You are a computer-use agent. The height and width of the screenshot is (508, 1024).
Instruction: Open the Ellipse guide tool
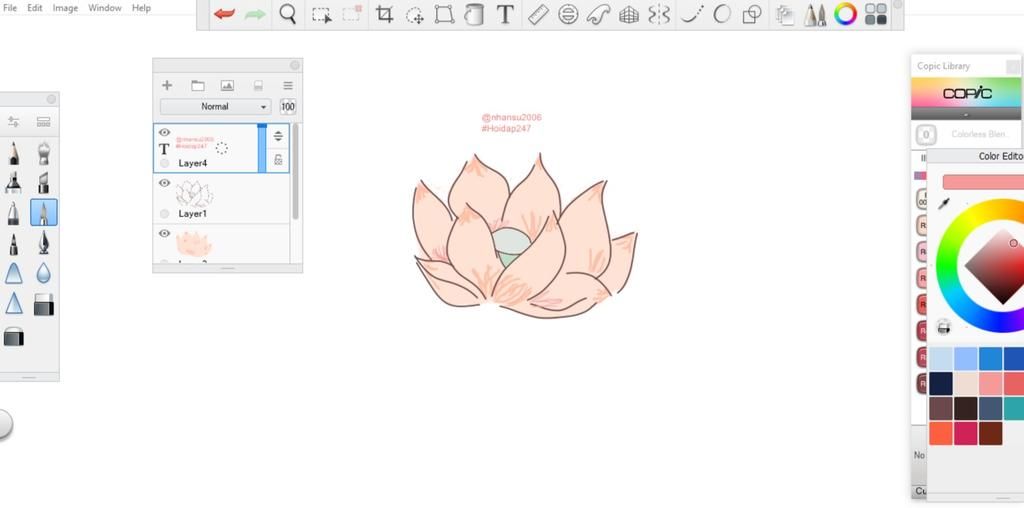568,14
